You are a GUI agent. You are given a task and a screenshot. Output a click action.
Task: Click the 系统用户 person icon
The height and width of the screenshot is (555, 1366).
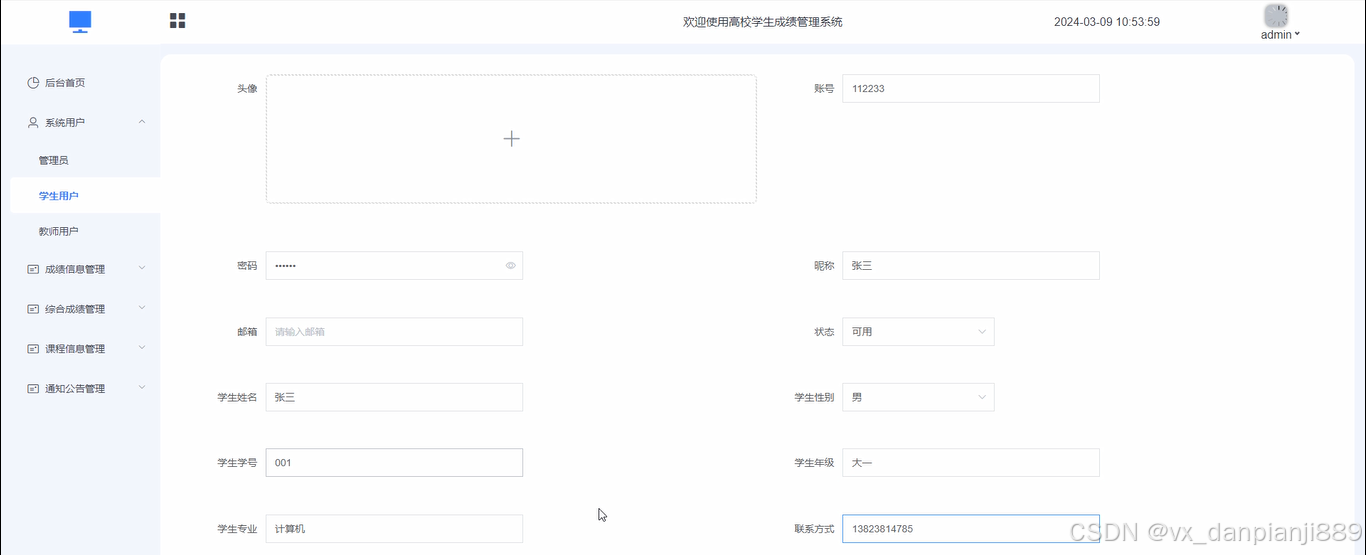pyautogui.click(x=33, y=123)
